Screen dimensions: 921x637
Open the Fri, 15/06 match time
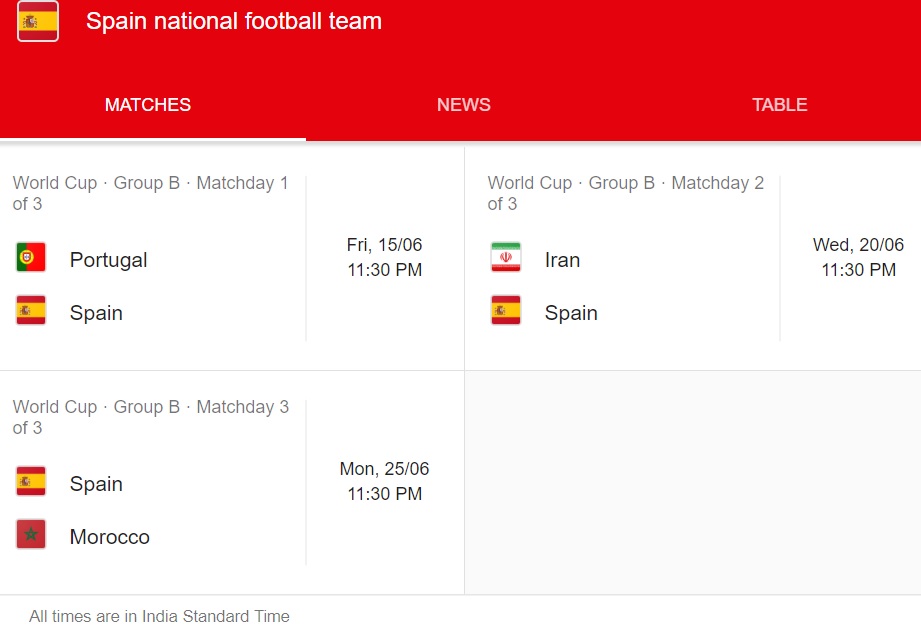[384, 257]
